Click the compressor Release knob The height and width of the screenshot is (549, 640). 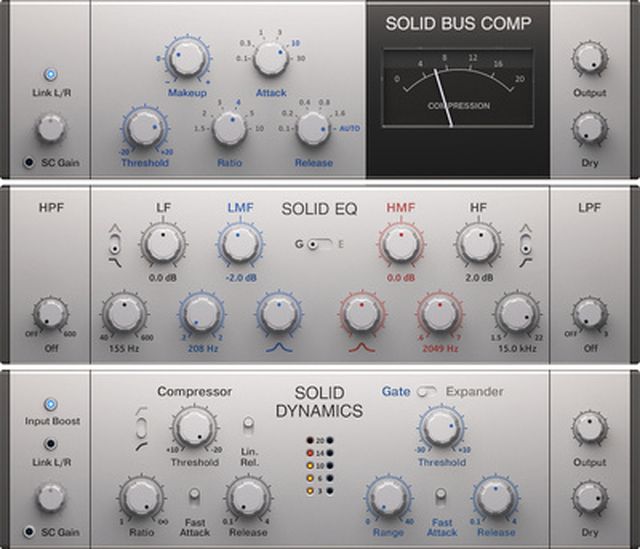coord(248,499)
